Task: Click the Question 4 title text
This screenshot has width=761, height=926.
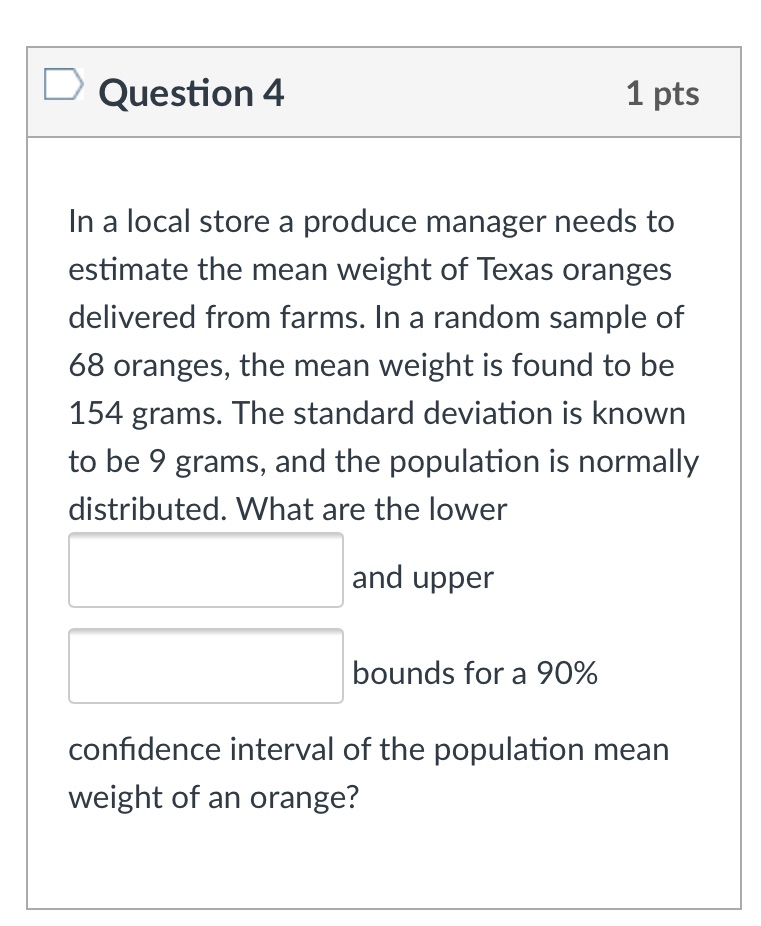Action: [x=190, y=92]
